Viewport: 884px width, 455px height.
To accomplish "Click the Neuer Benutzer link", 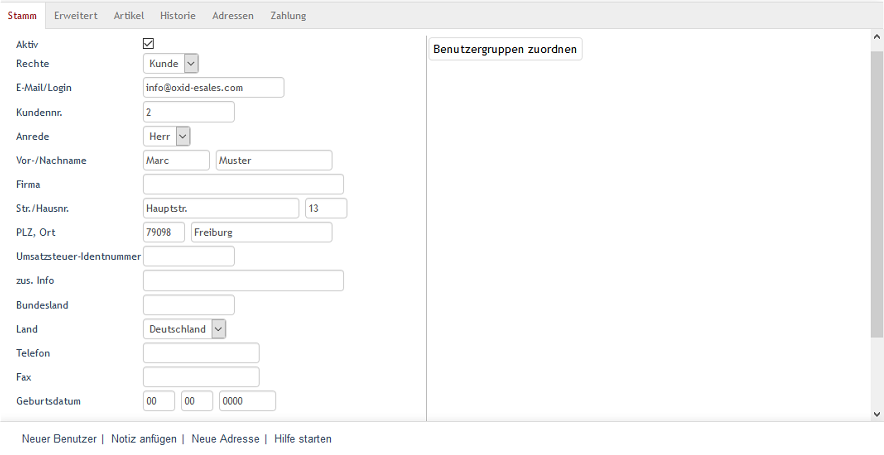I will tap(59, 439).
